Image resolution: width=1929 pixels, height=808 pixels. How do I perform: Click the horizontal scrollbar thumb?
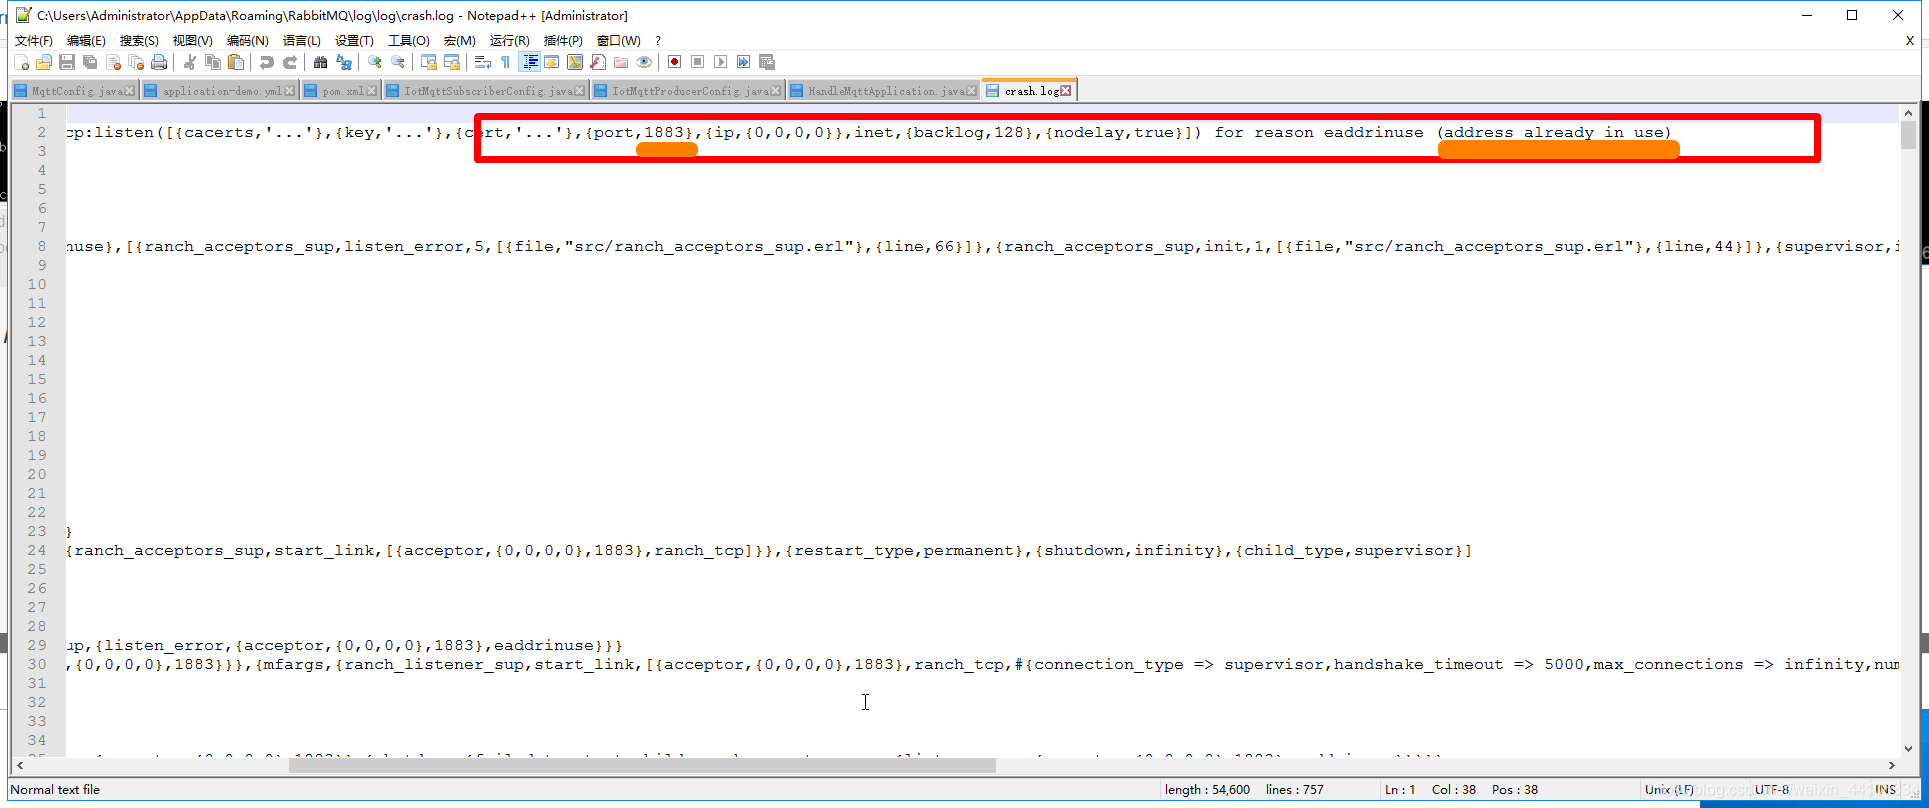pyautogui.click(x=642, y=766)
